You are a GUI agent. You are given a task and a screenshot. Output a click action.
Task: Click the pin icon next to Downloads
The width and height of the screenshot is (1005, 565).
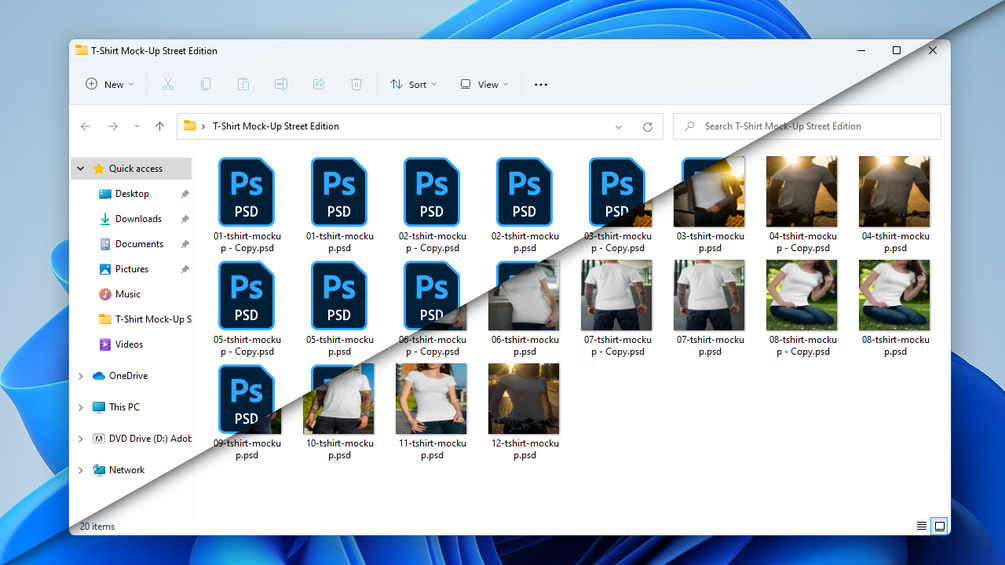185,219
